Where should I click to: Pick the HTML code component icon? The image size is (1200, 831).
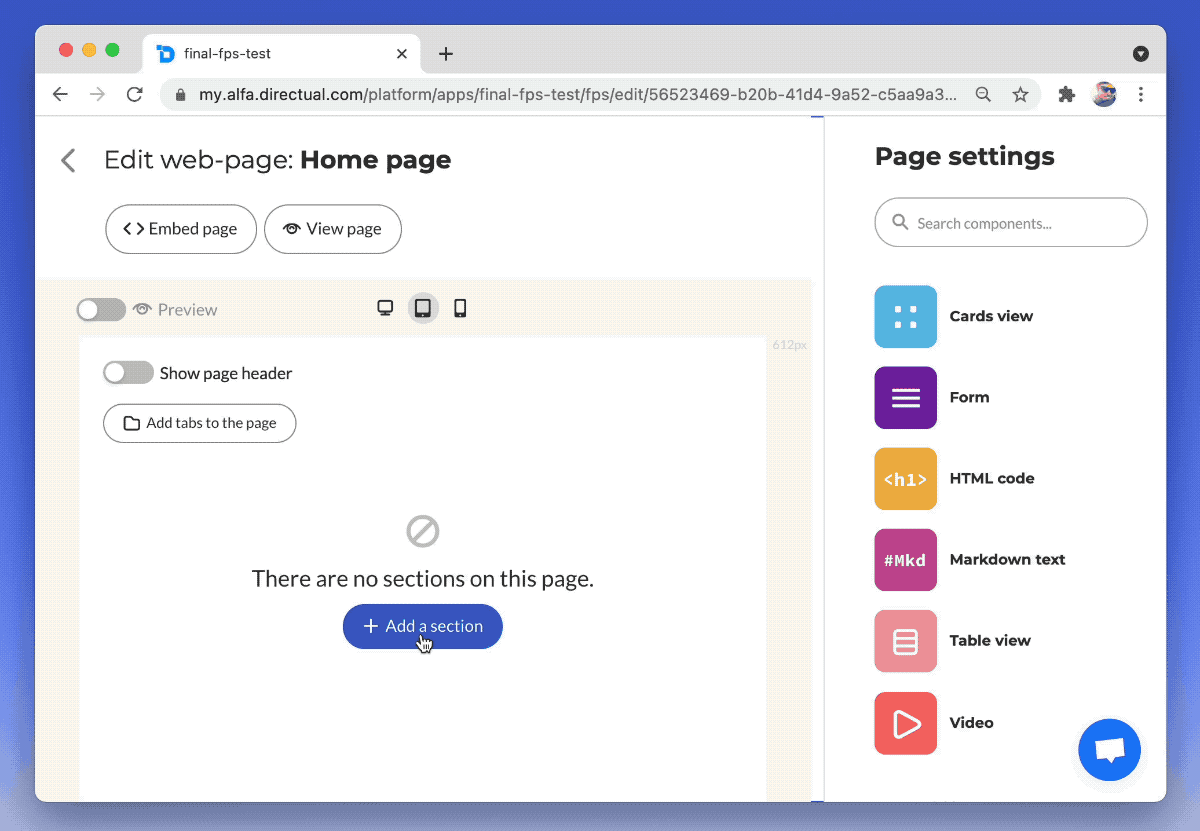coord(905,479)
